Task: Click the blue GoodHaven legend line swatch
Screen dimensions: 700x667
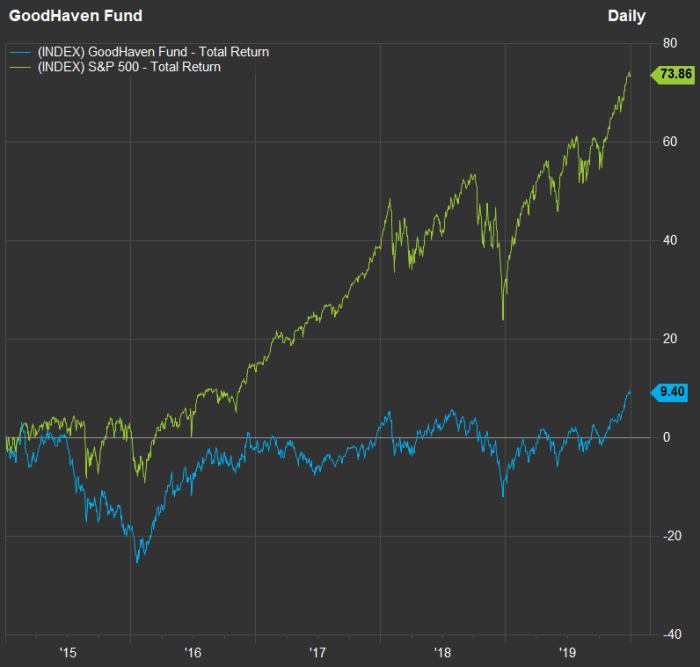Action: click(x=21, y=53)
